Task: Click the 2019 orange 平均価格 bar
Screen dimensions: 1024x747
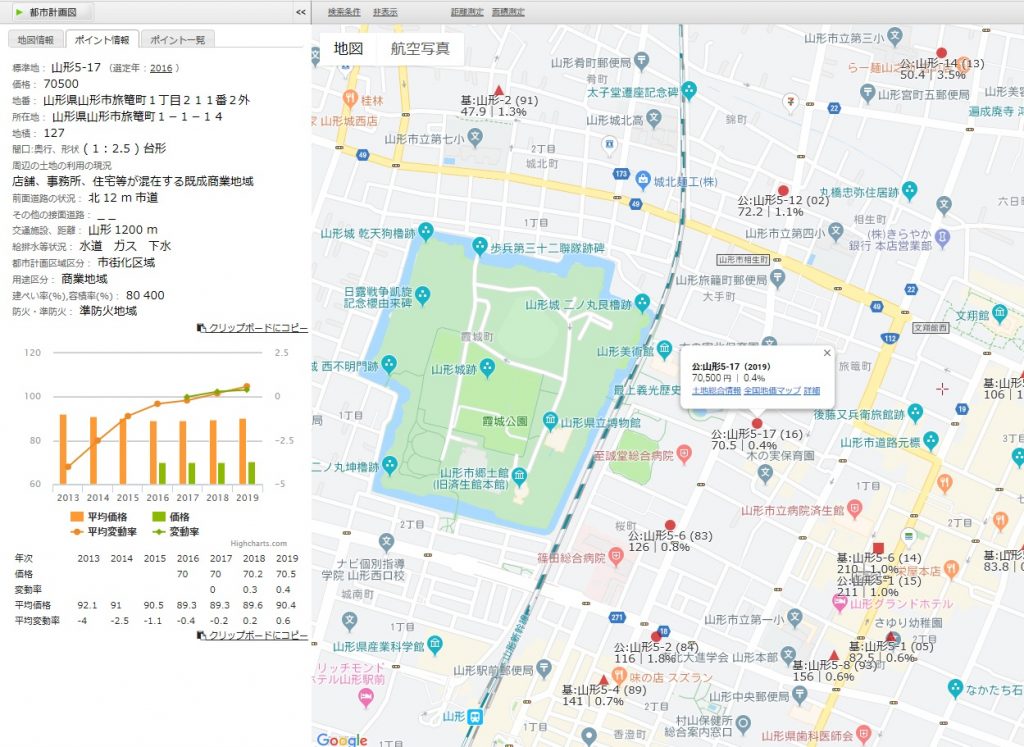Action: click(x=242, y=451)
